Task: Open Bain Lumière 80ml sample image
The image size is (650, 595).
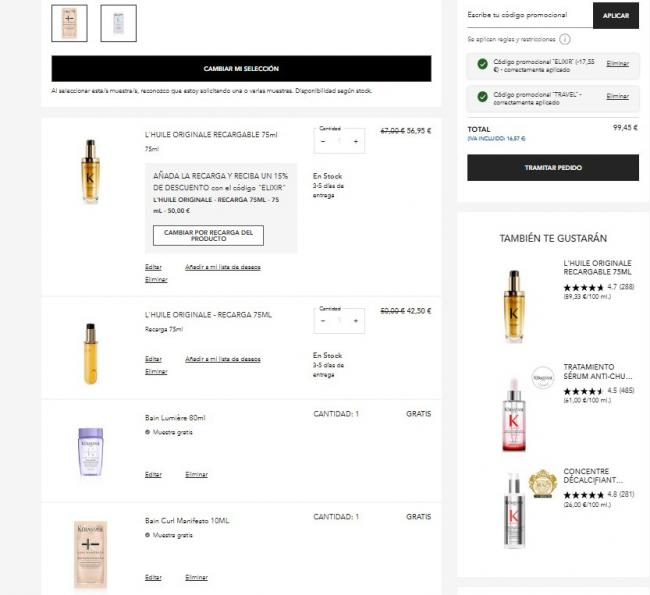Action: coord(90,452)
